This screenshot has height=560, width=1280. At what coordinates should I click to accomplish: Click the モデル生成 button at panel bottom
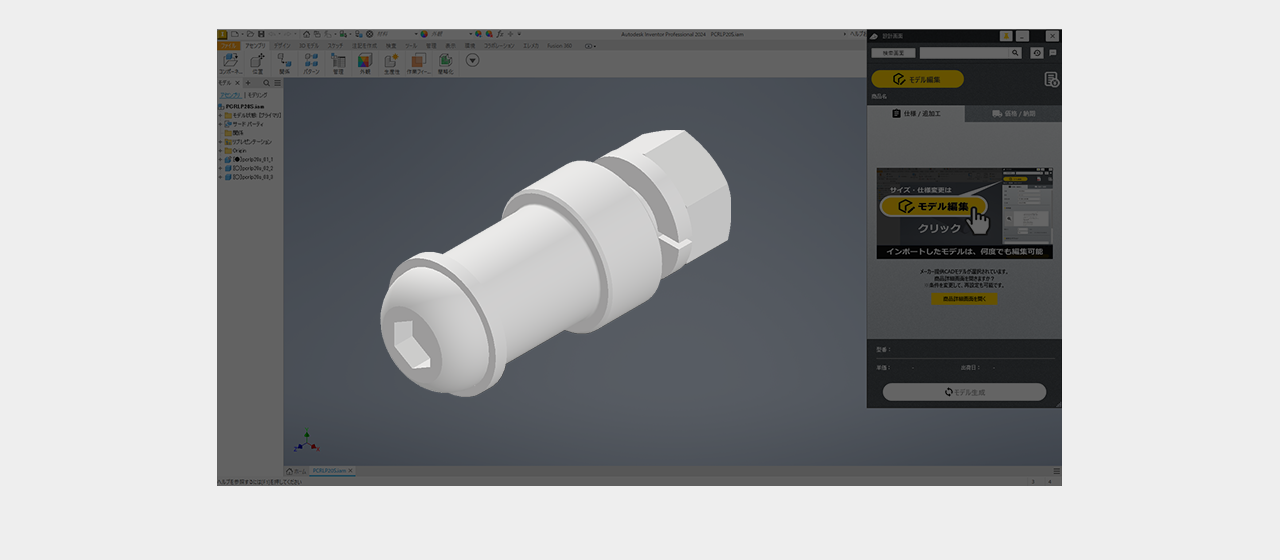[x=964, y=392]
